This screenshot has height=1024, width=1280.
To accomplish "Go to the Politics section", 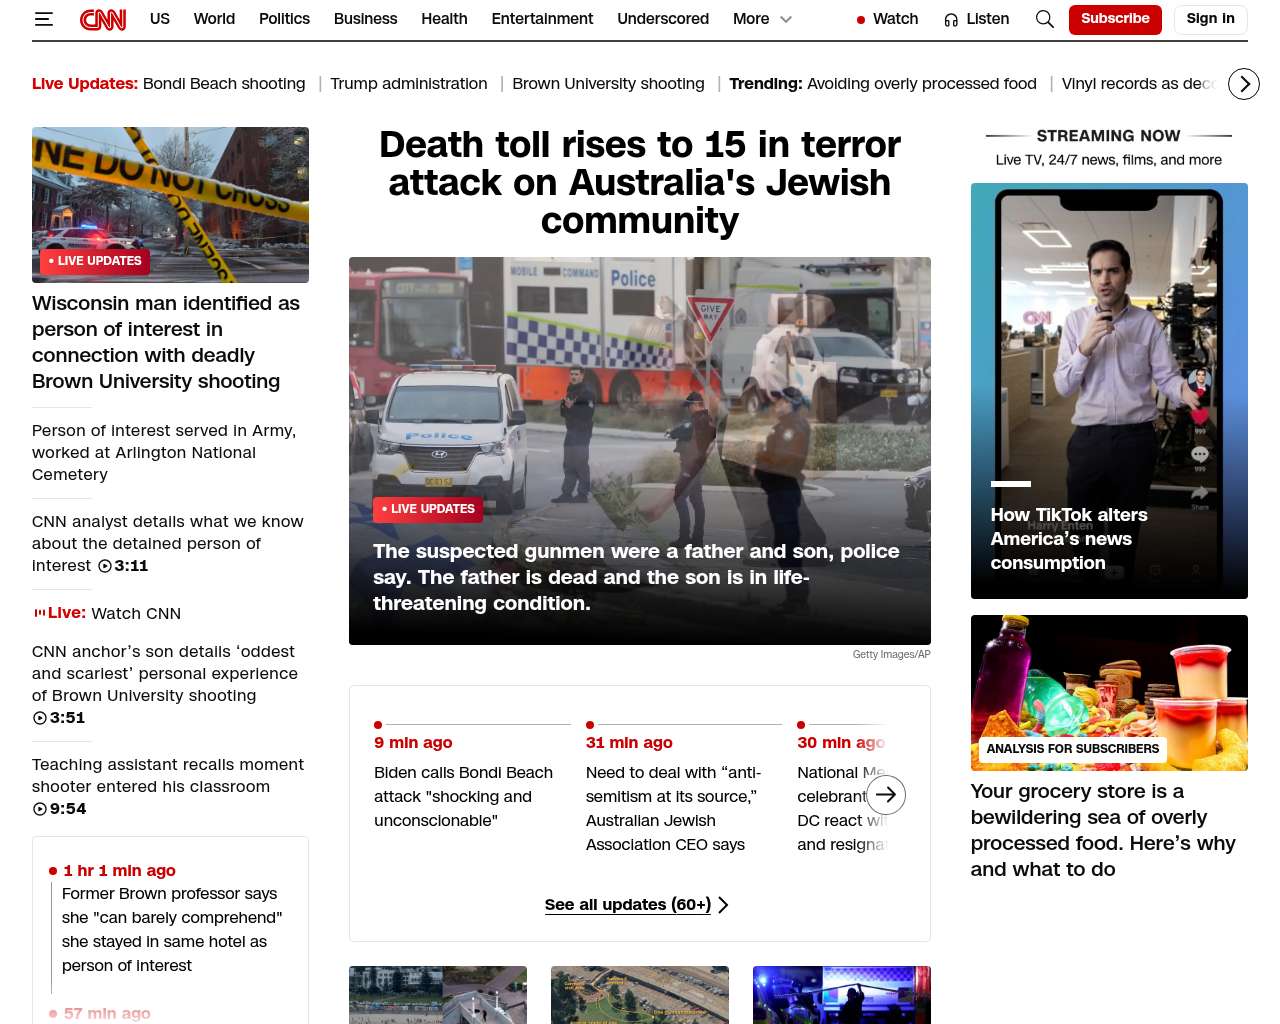I will click(x=284, y=19).
